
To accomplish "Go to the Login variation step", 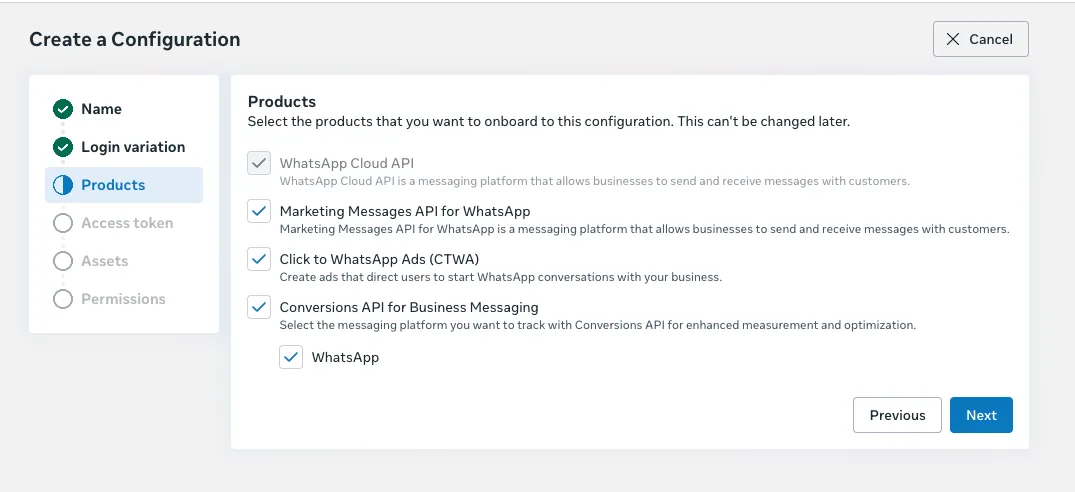I will [x=133, y=147].
